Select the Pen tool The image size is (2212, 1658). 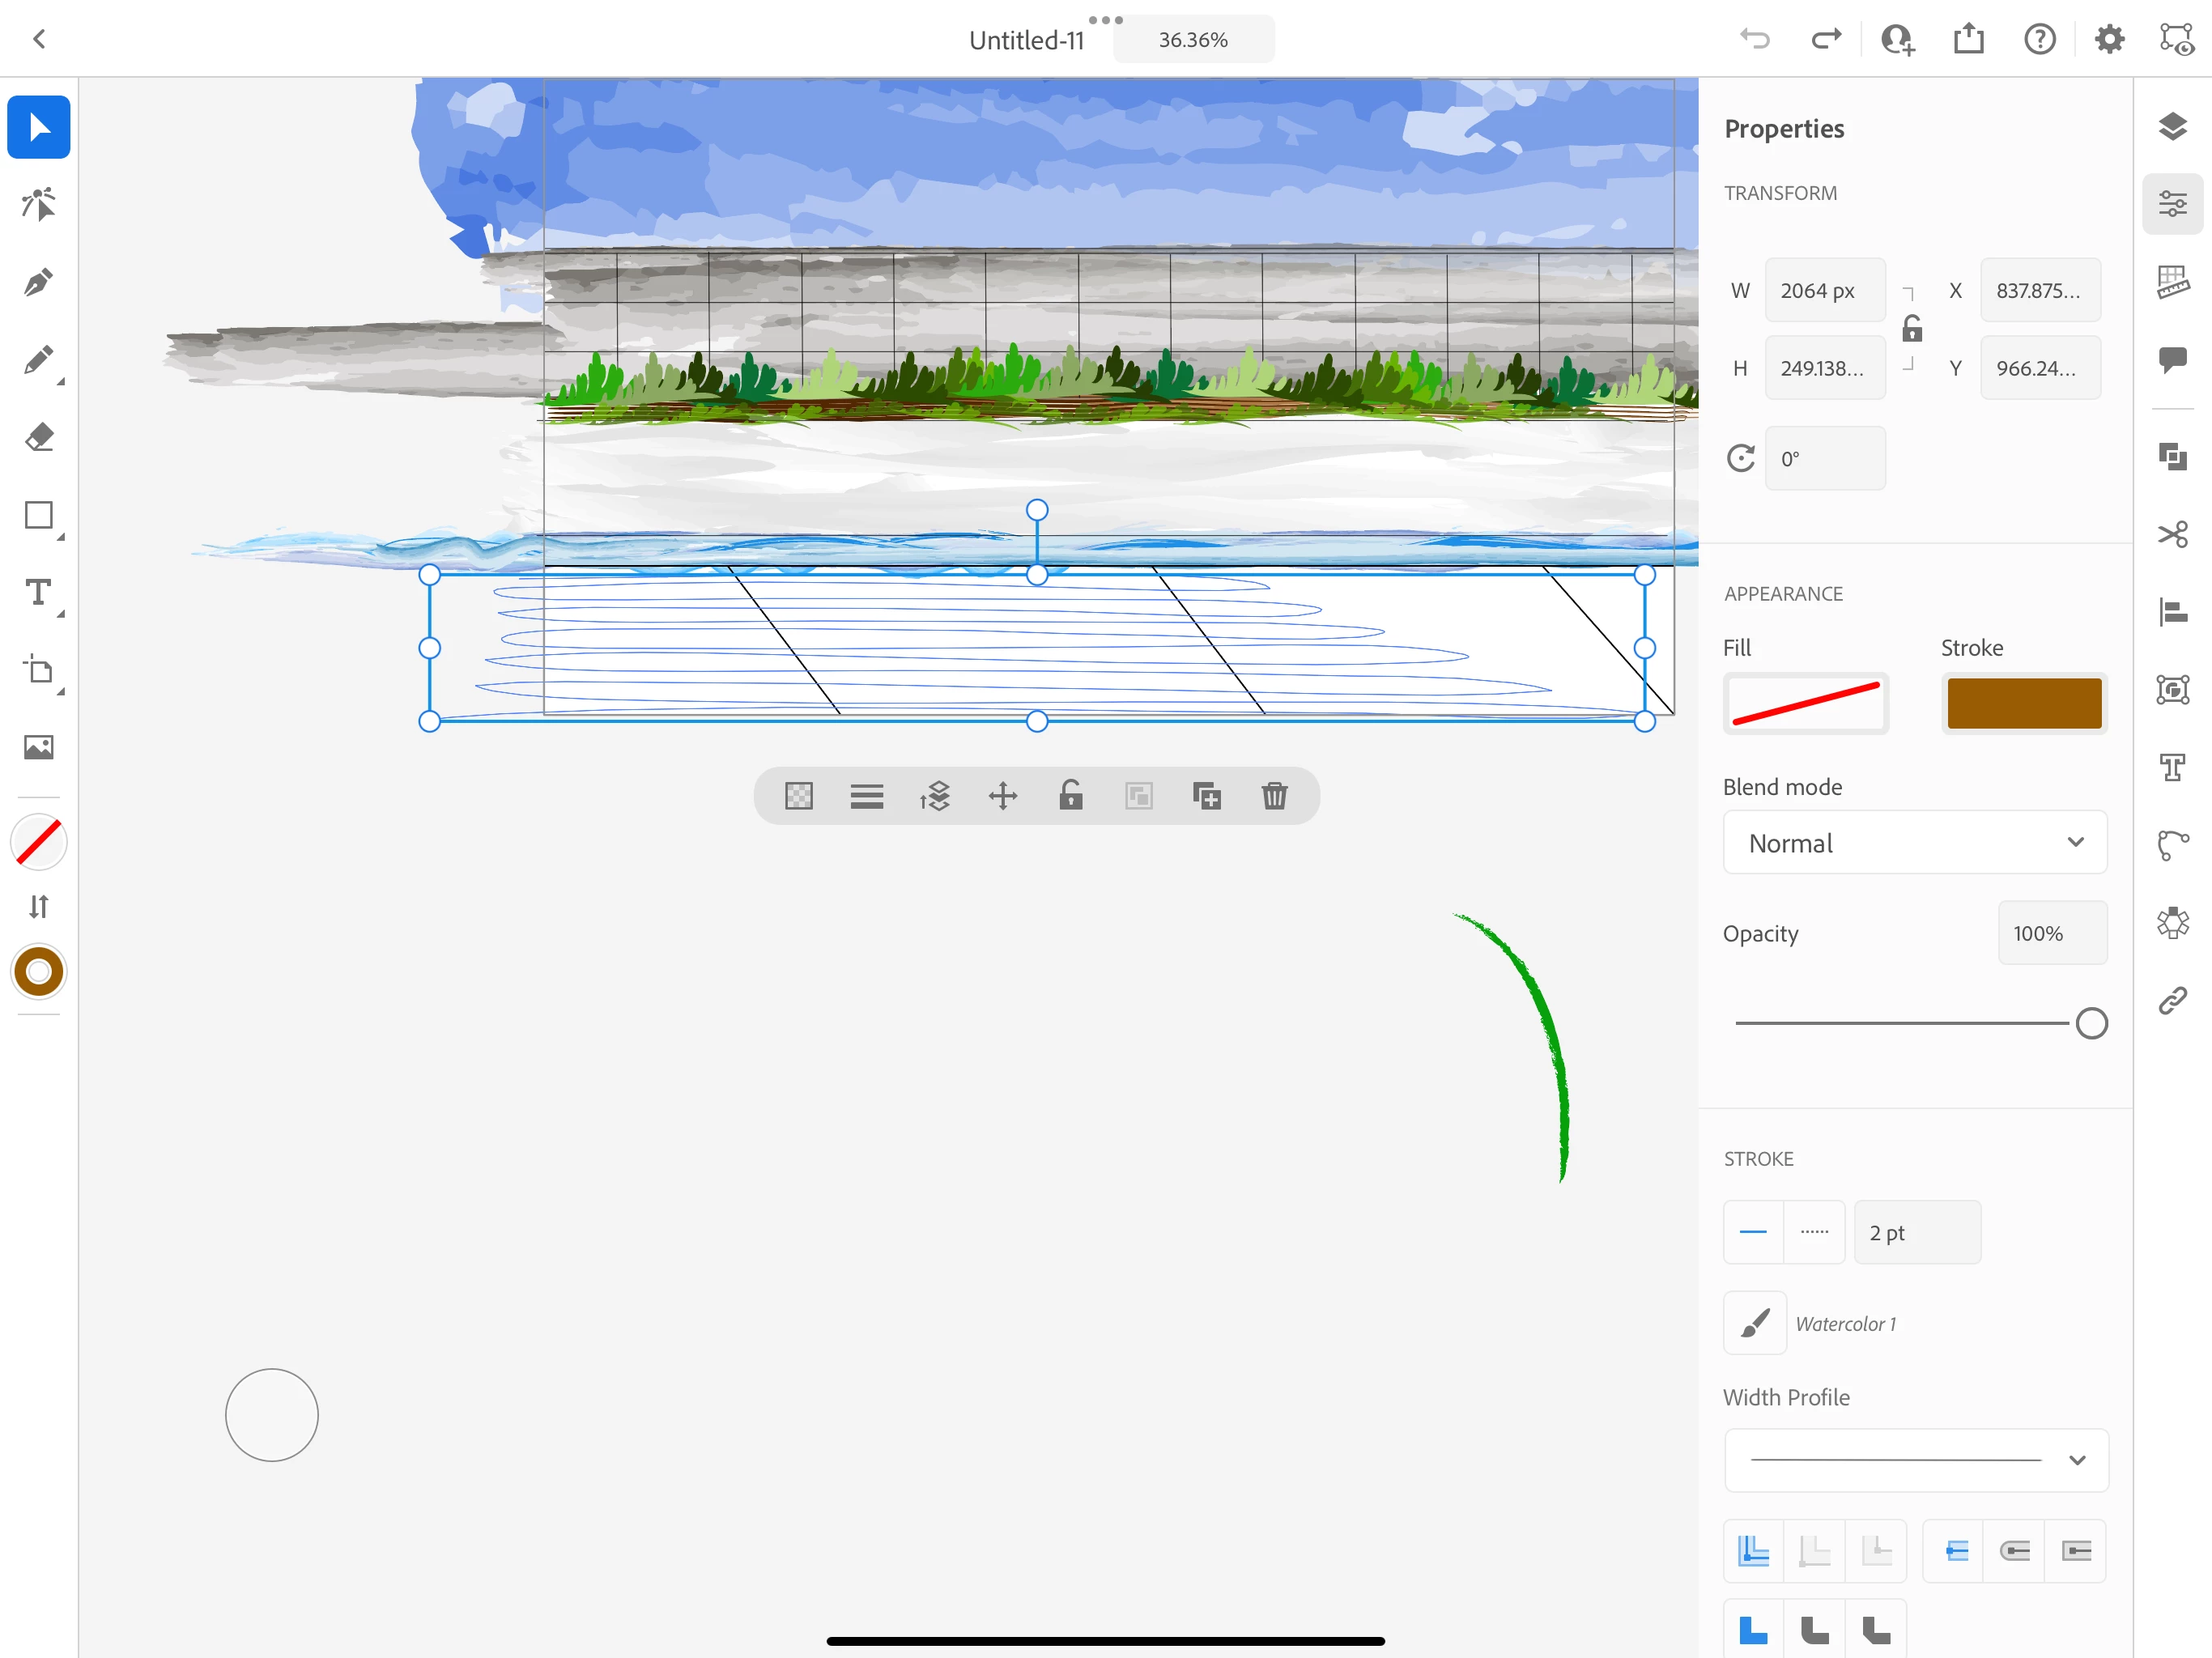(38, 283)
